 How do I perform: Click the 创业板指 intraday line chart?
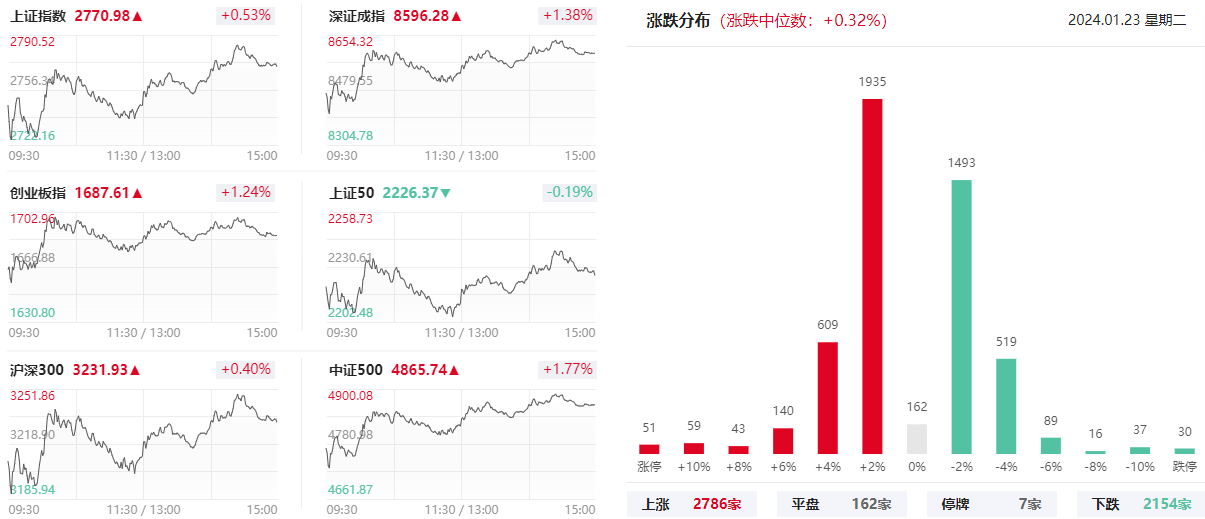click(x=143, y=265)
